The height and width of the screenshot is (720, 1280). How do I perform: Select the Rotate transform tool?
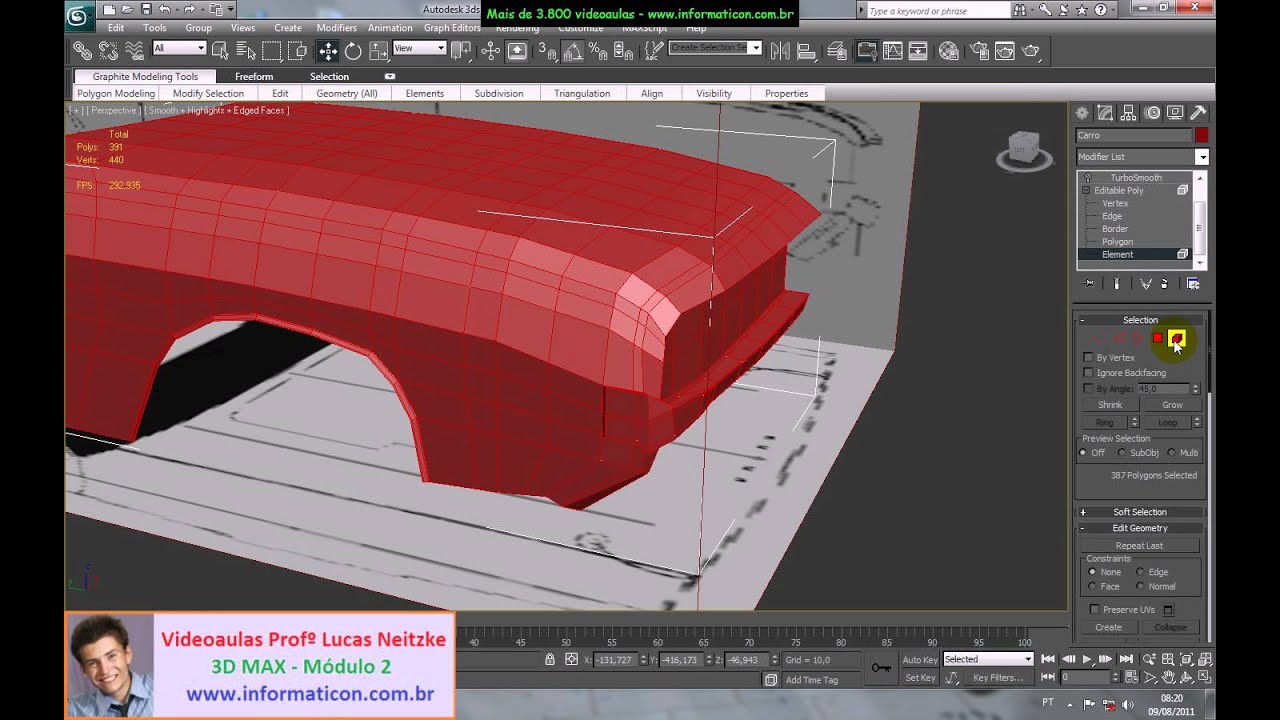click(x=353, y=51)
